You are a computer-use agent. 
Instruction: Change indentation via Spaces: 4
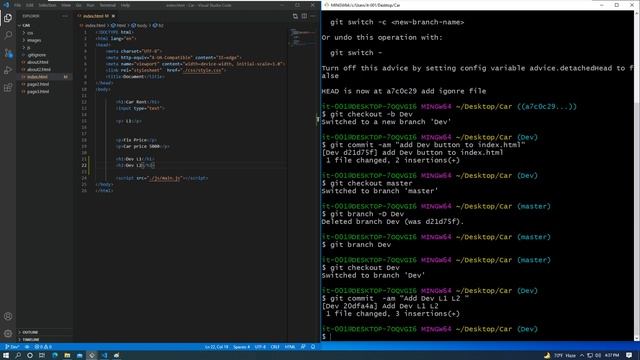241,347
